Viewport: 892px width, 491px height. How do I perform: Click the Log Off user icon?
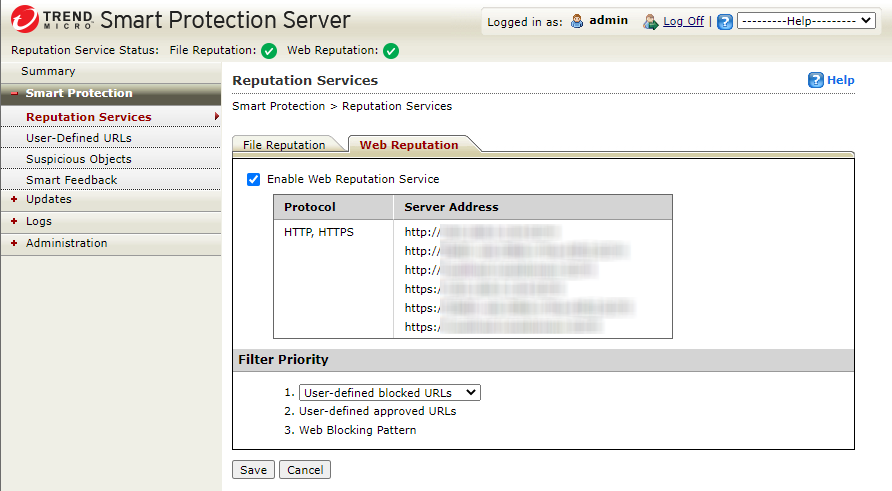pyautogui.click(x=651, y=21)
